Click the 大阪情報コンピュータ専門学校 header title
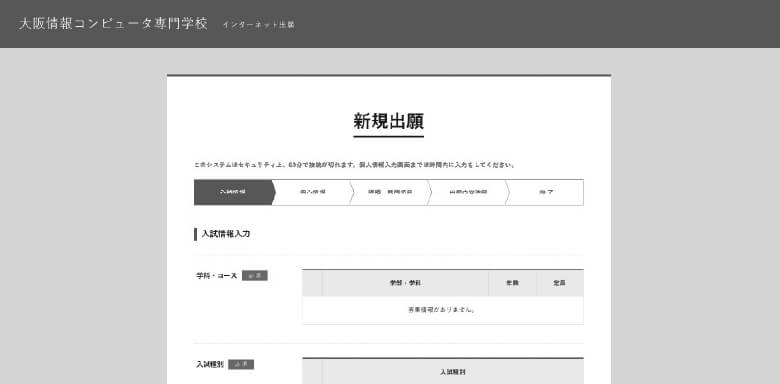 [113, 24]
